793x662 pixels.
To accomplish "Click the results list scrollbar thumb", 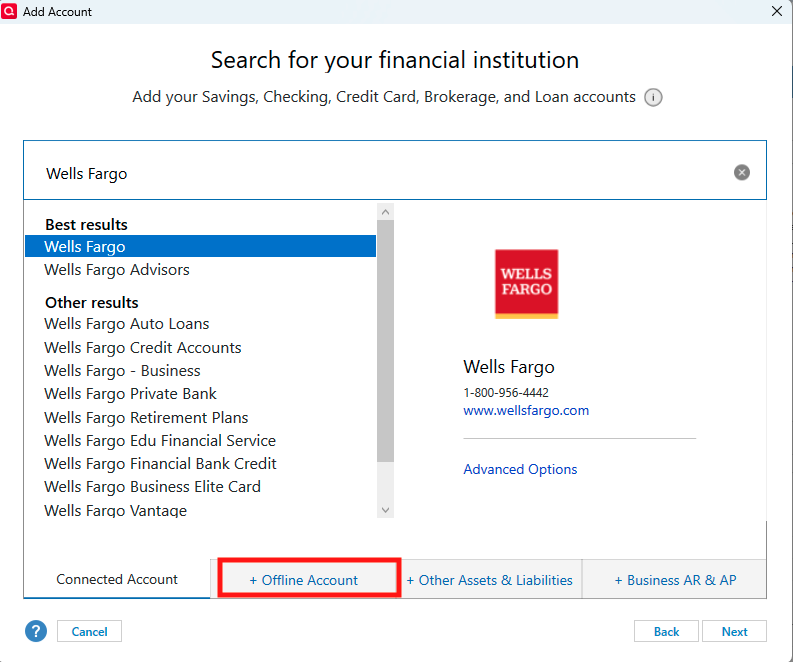I will coord(385,340).
